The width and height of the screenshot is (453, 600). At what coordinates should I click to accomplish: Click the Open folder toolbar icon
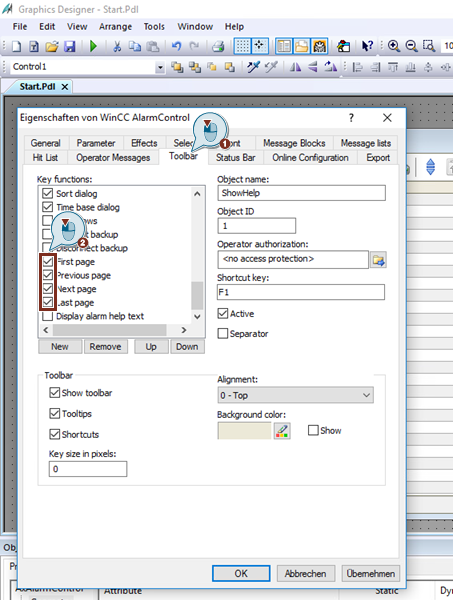tap(52, 46)
